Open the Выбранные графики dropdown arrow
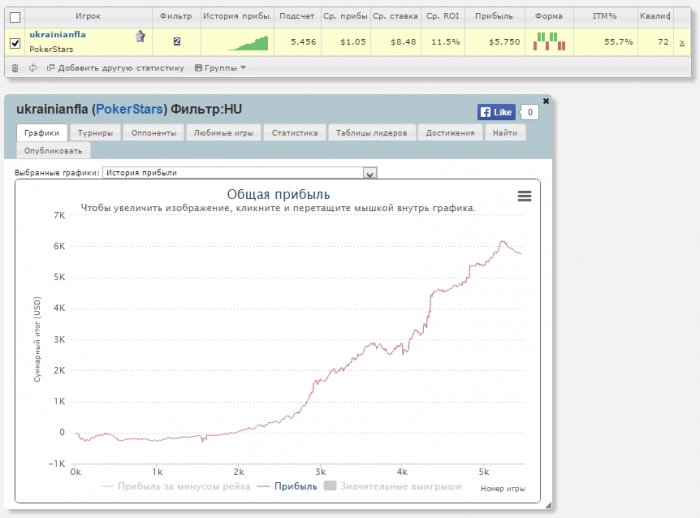The width and height of the screenshot is (700, 518). (x=370, y=173)
